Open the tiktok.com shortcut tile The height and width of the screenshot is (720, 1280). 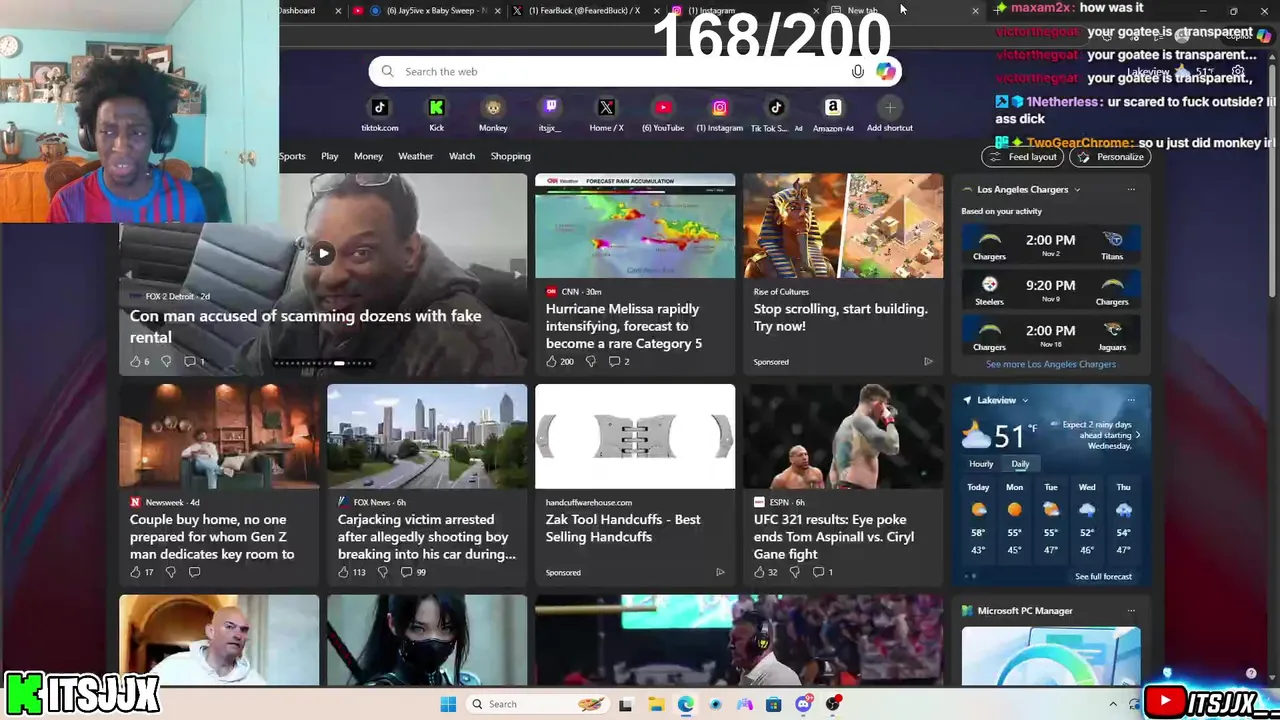tap(379, 114)
